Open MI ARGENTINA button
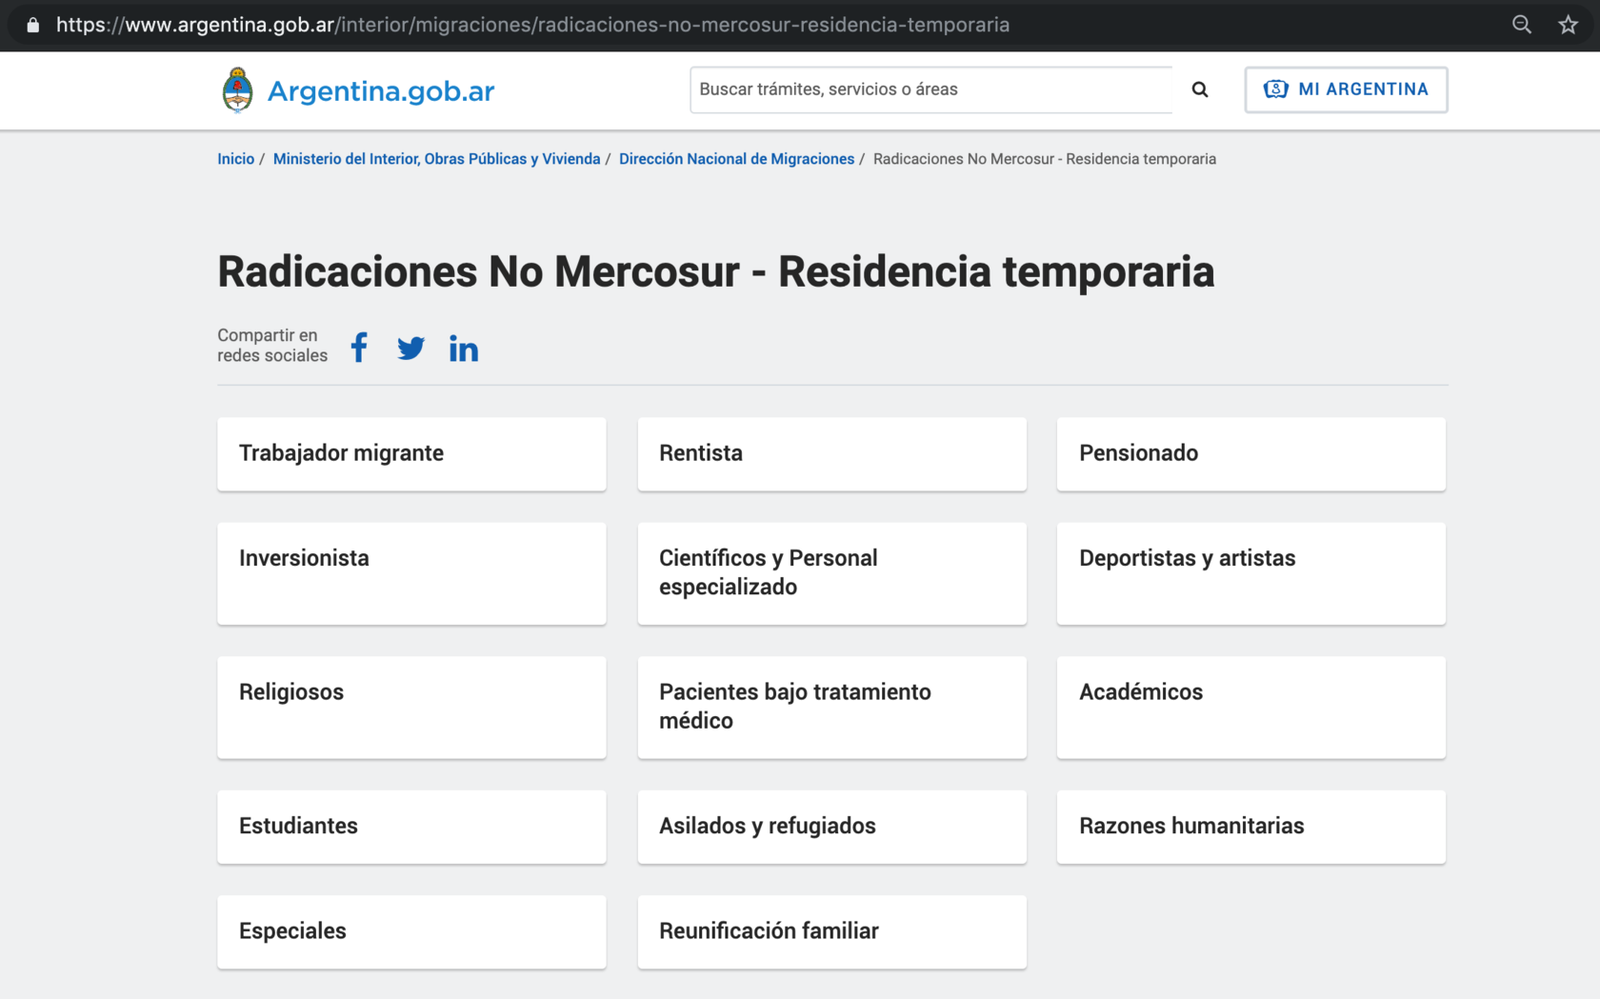The width and height of the screenshot is (1600, 999). (1346, 90)
